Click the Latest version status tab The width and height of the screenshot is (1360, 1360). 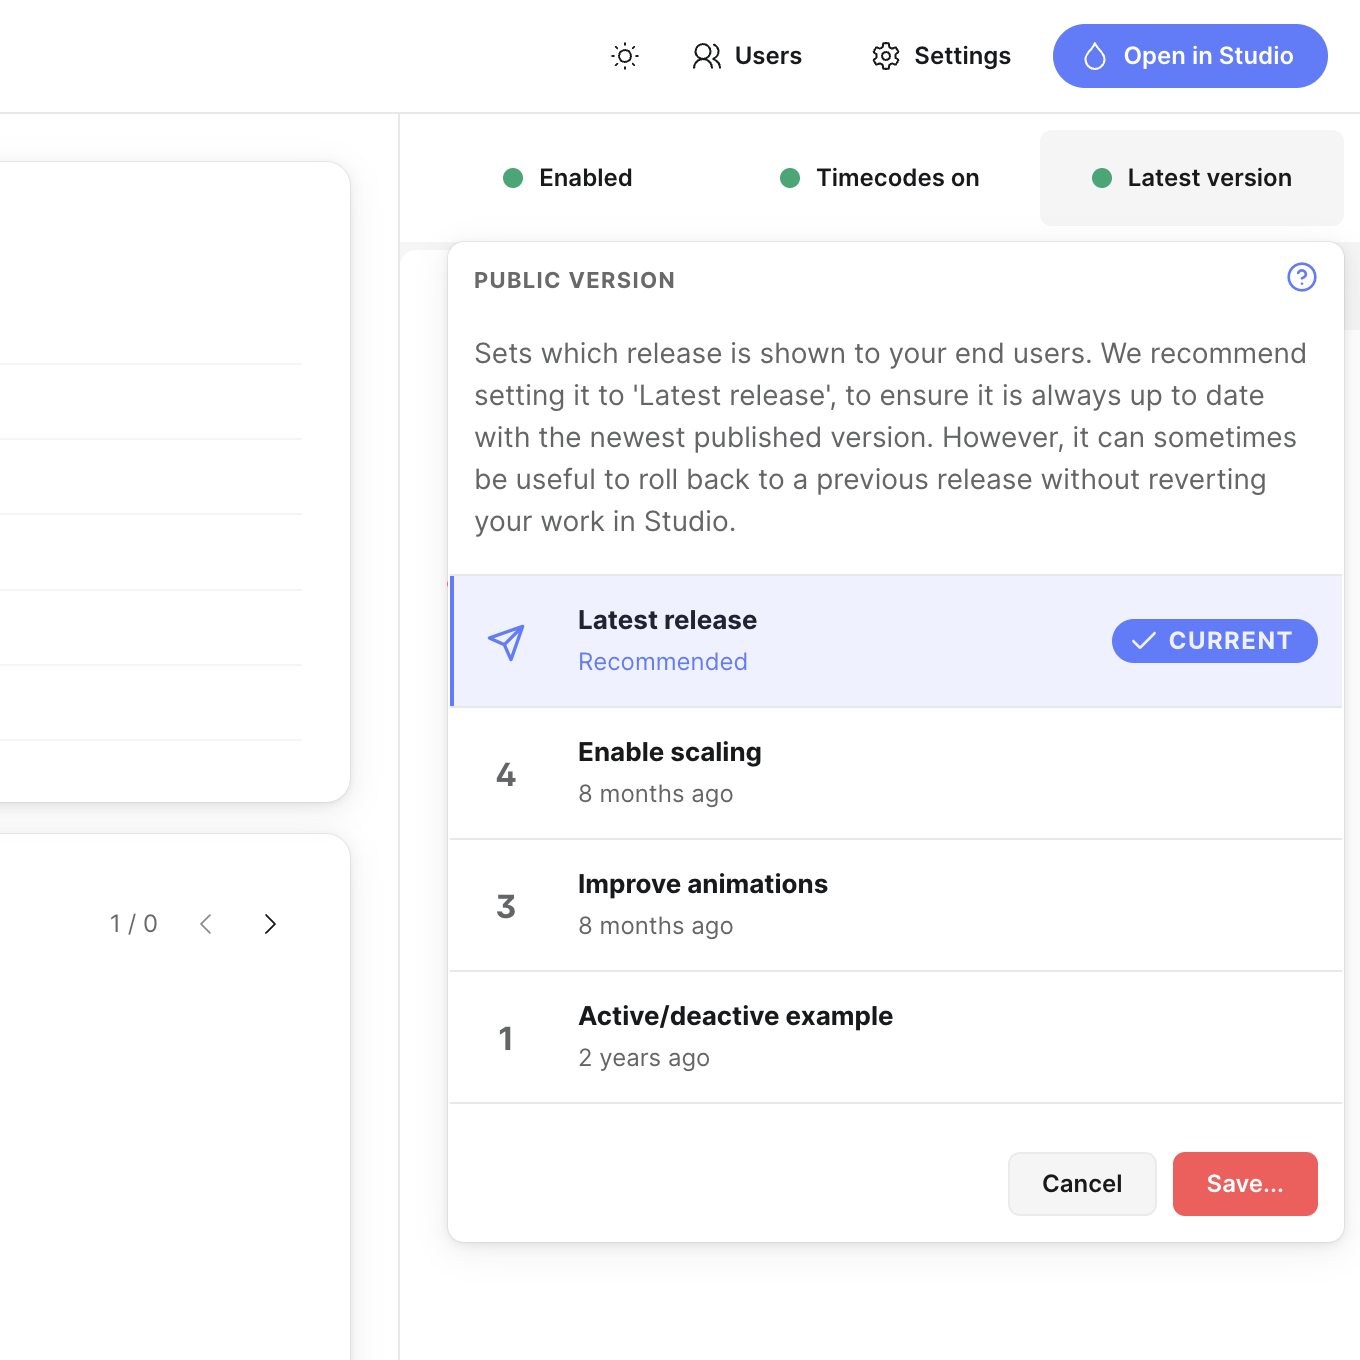(x=1192, y=178)
